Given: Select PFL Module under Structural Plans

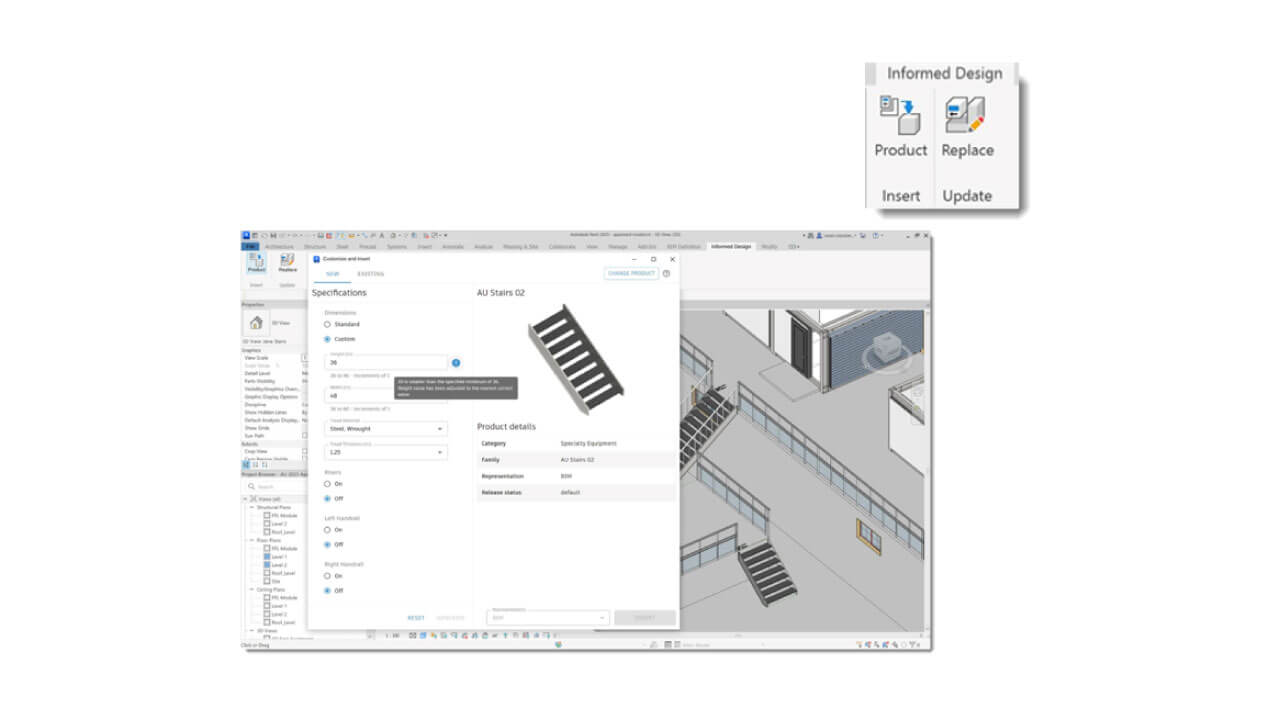Looking at the screenshot, I should click(x=280, y=515).
